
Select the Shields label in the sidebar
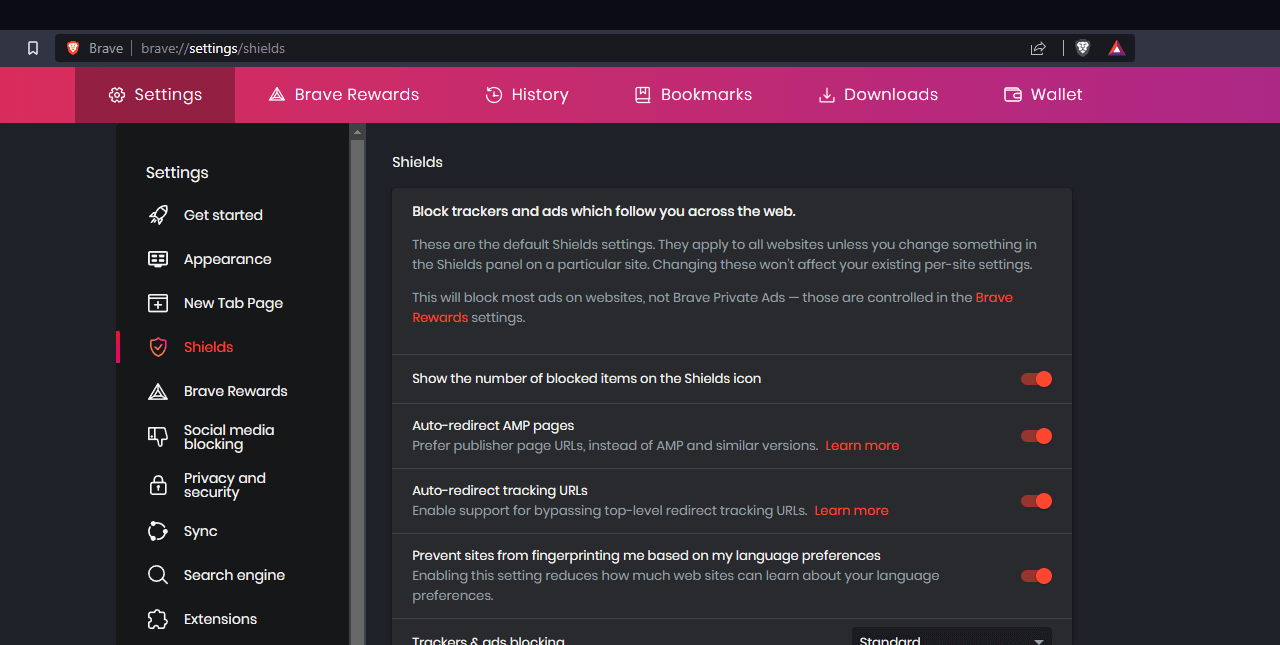208,347
